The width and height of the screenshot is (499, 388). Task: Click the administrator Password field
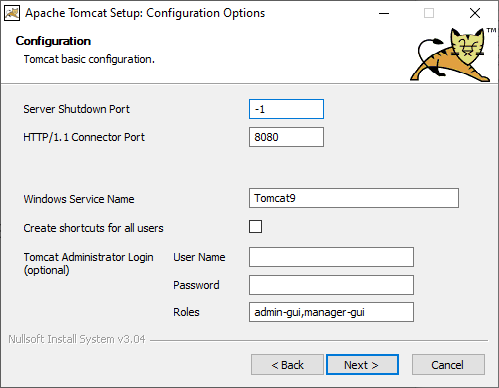coord(331,285)
